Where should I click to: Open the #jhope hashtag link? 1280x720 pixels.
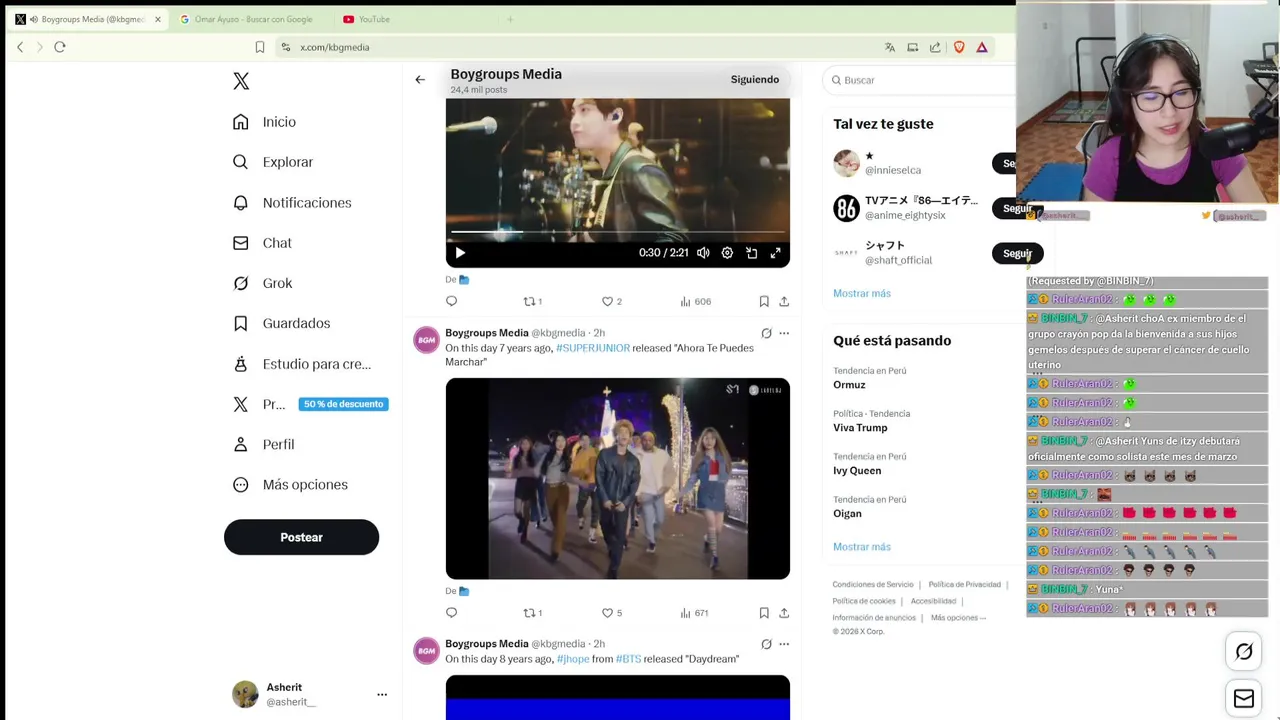pos(573,659)
